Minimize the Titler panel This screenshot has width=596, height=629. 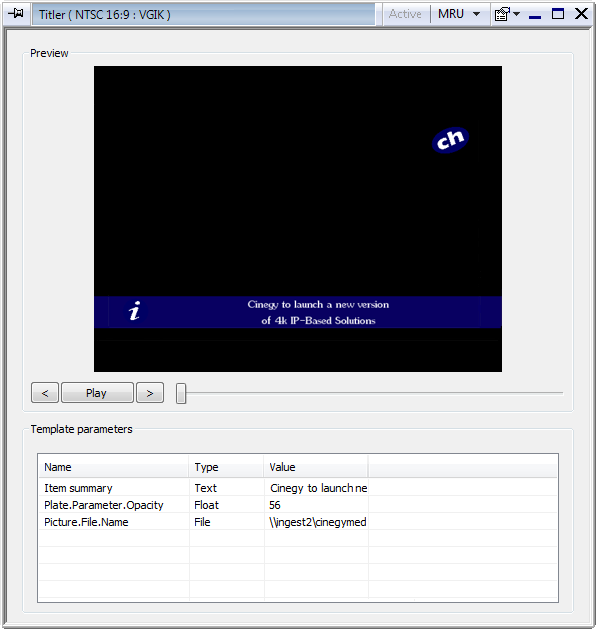pyautogui.click(x=535, y=15)
